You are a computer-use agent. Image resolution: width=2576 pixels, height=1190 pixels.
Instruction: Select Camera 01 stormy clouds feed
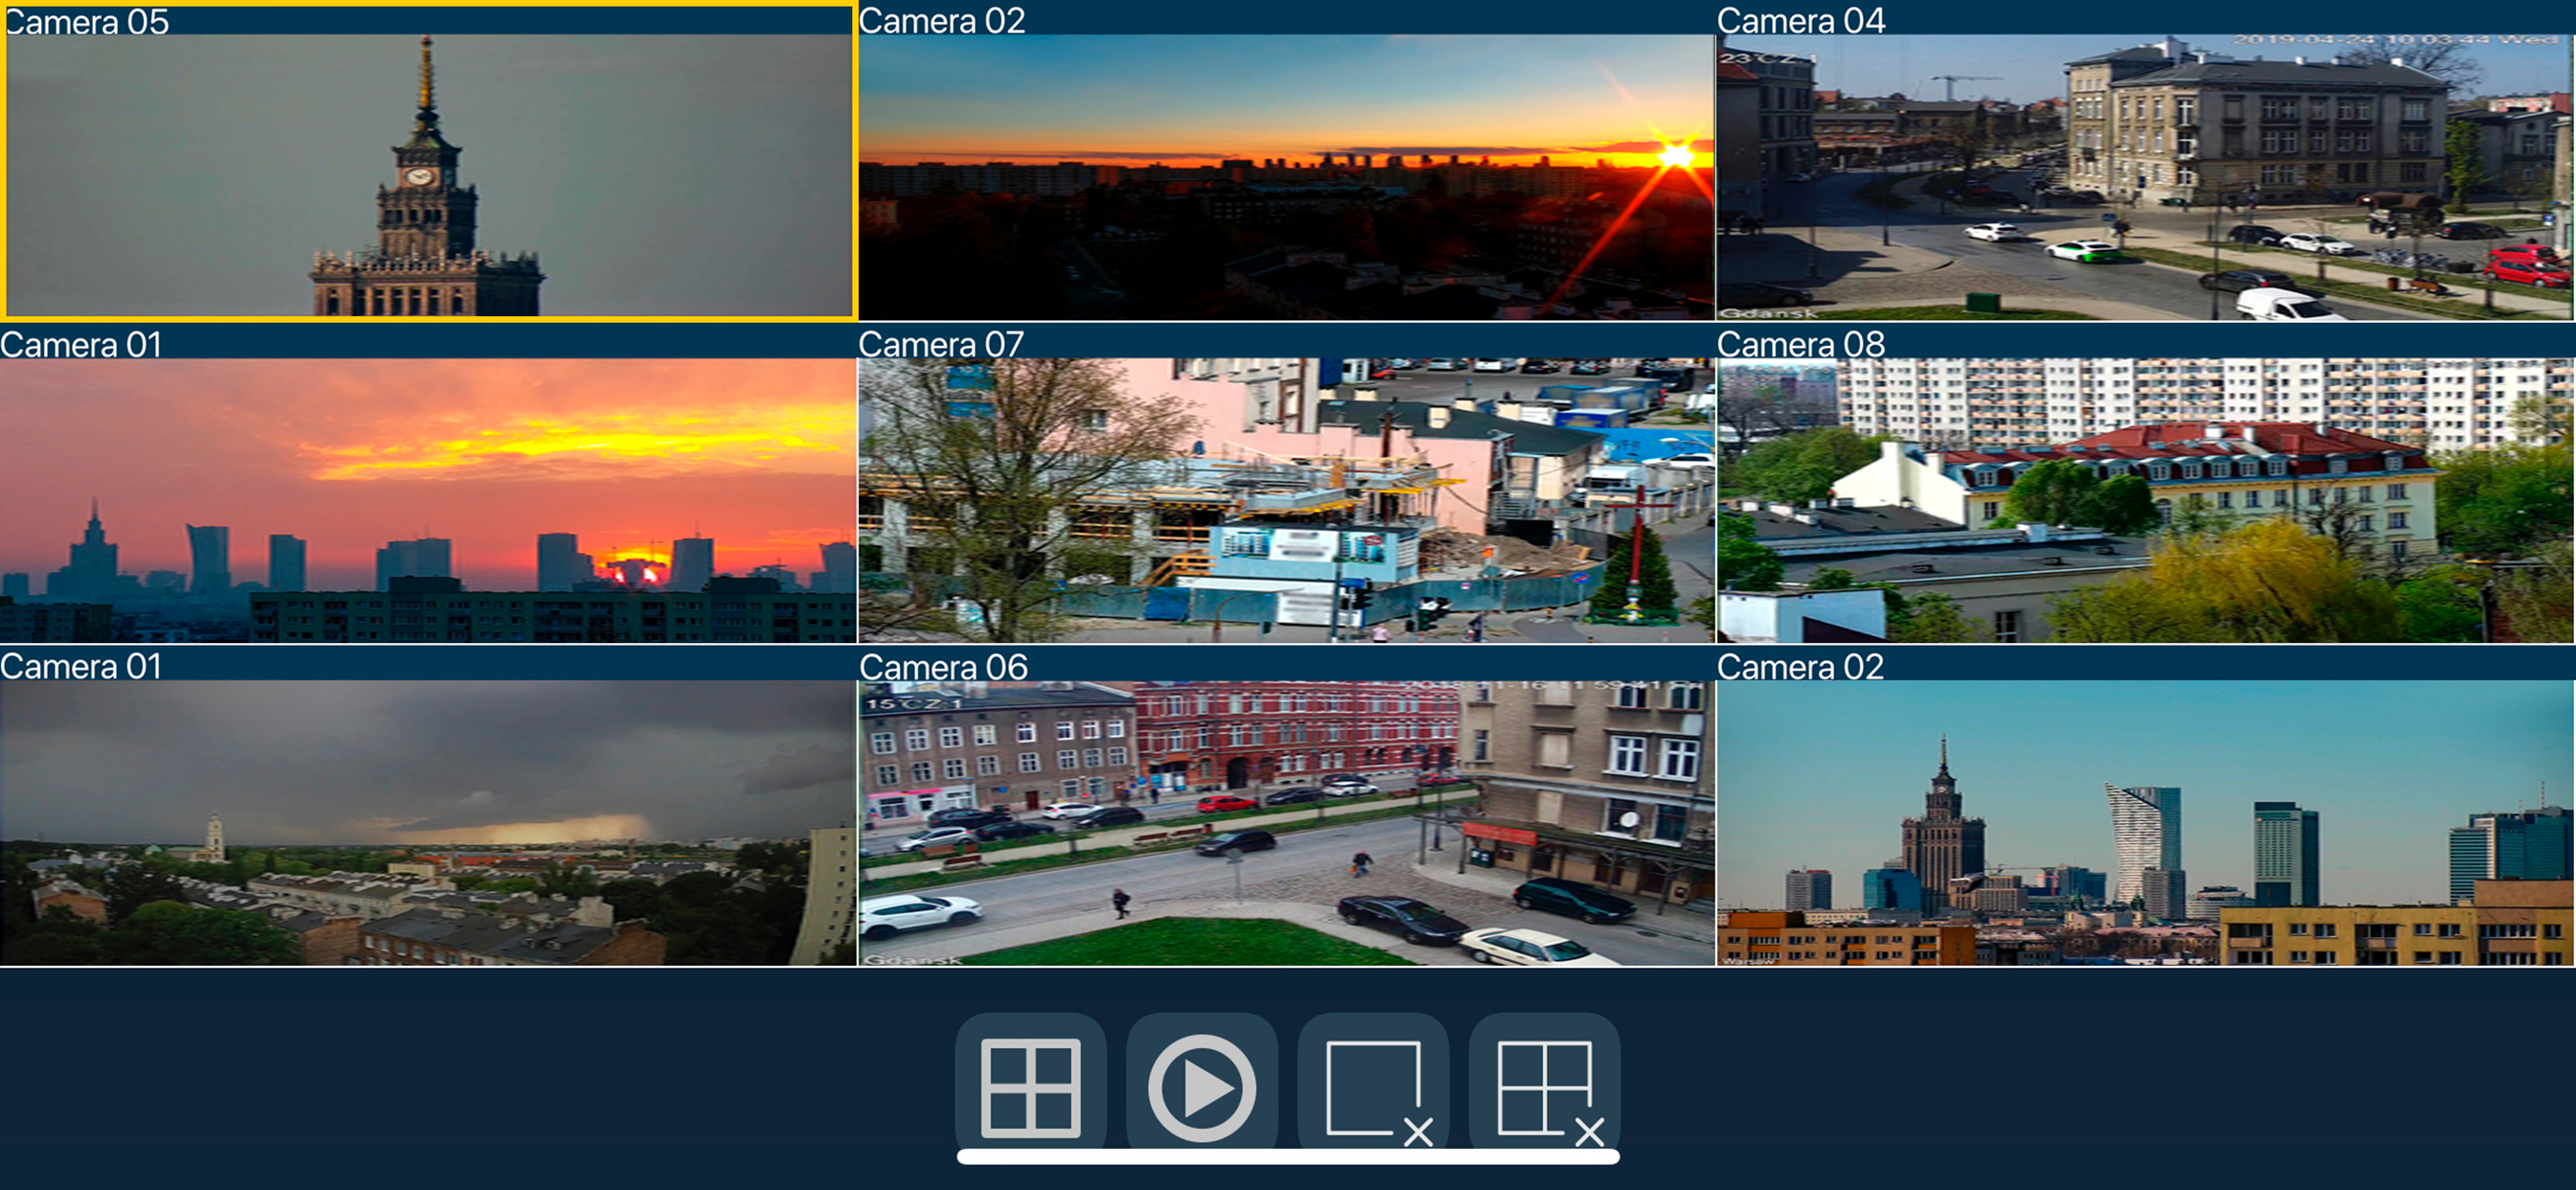(x=428, y=822)
